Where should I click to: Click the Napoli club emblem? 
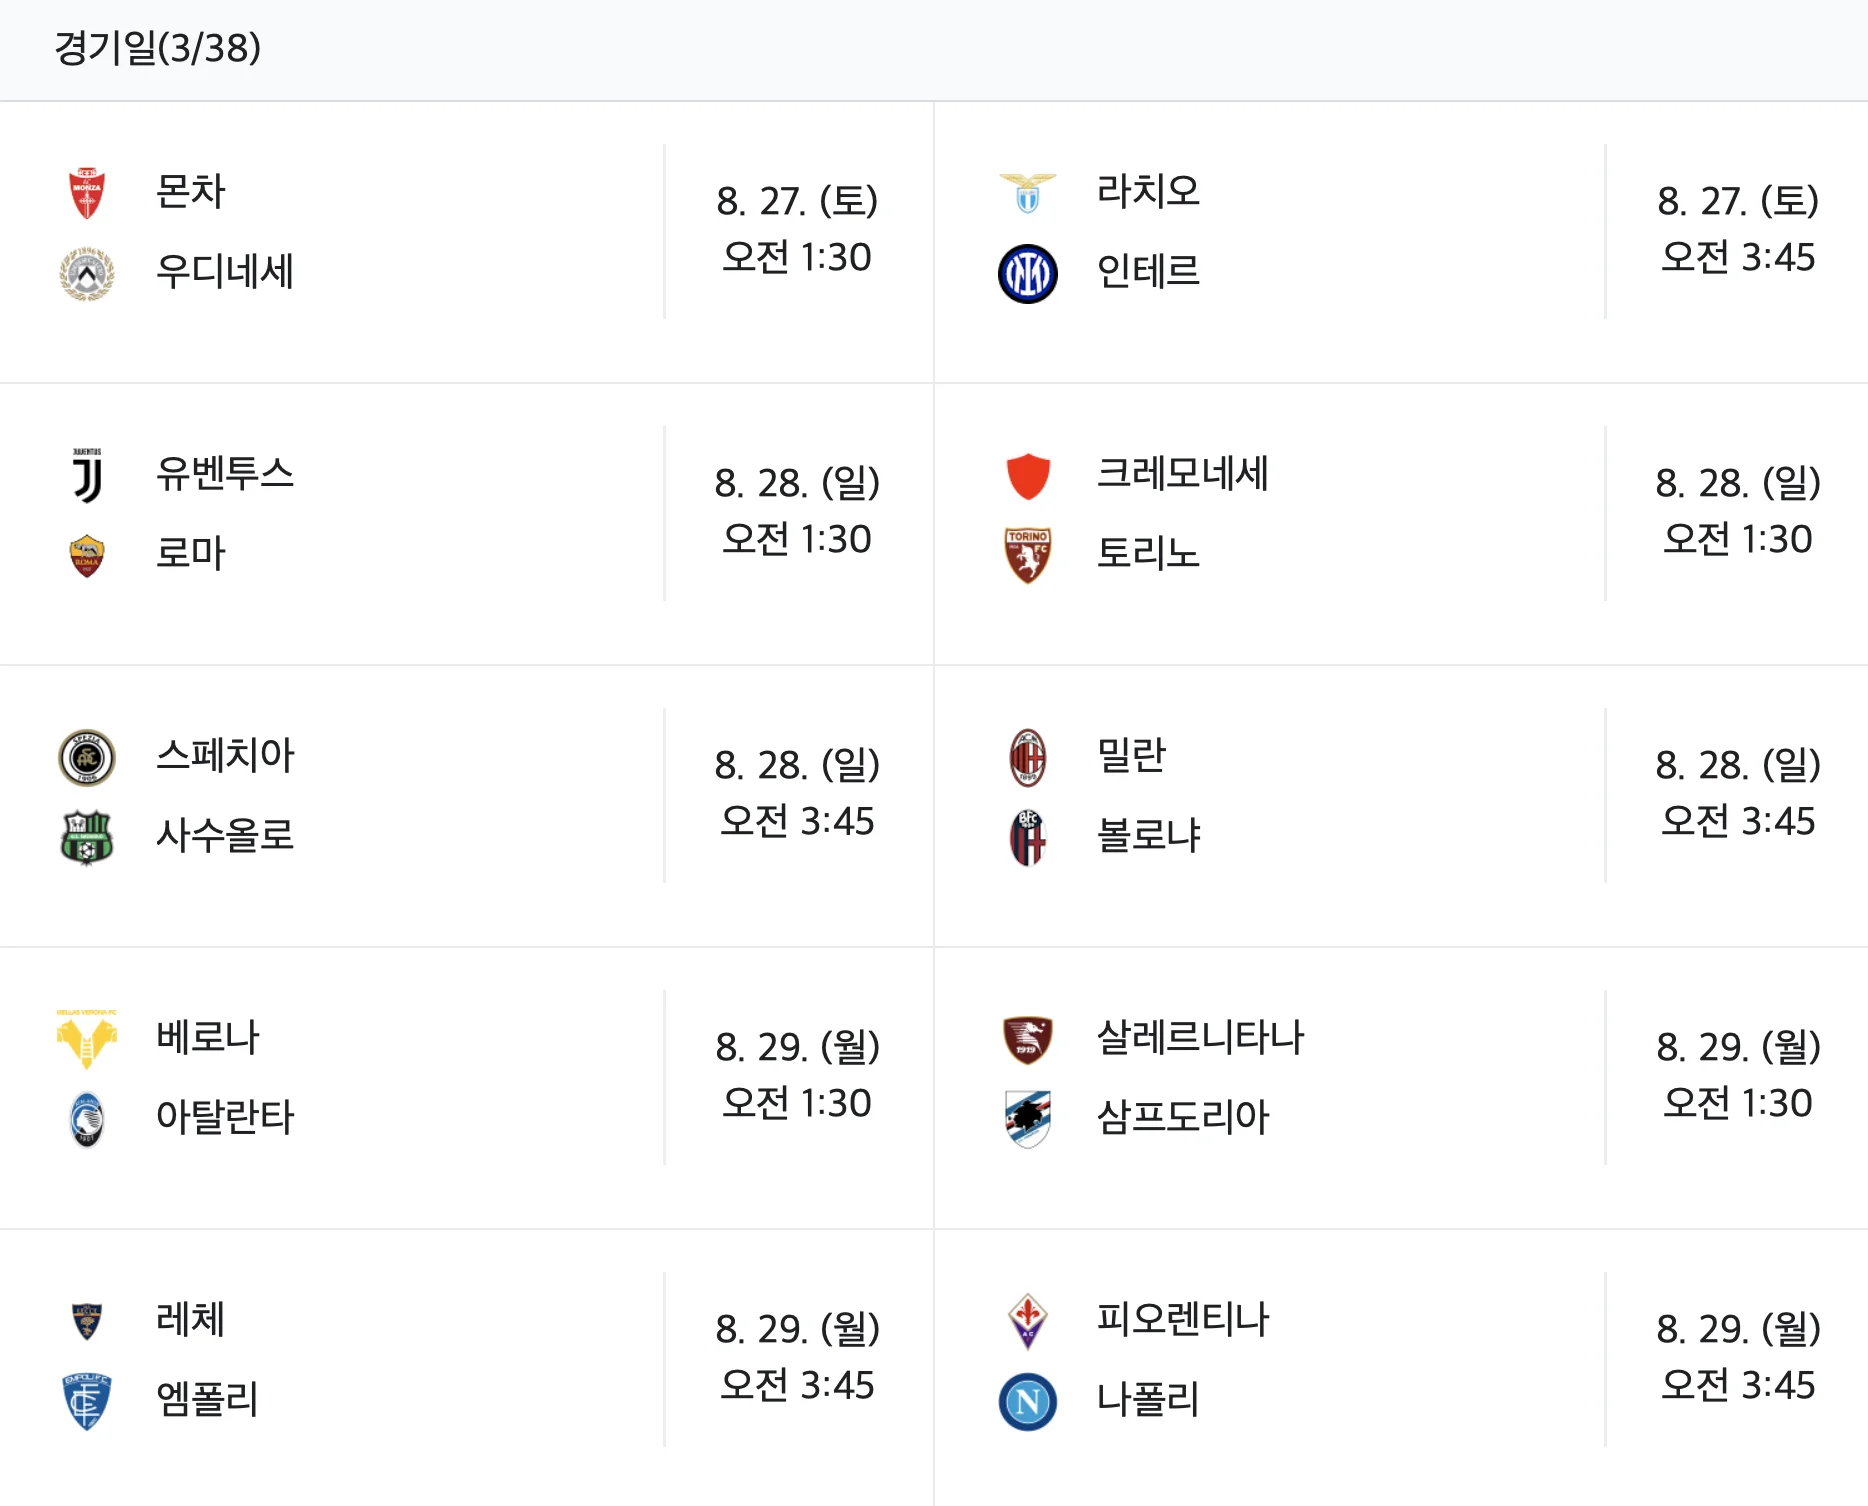tap(1026, 1402)
